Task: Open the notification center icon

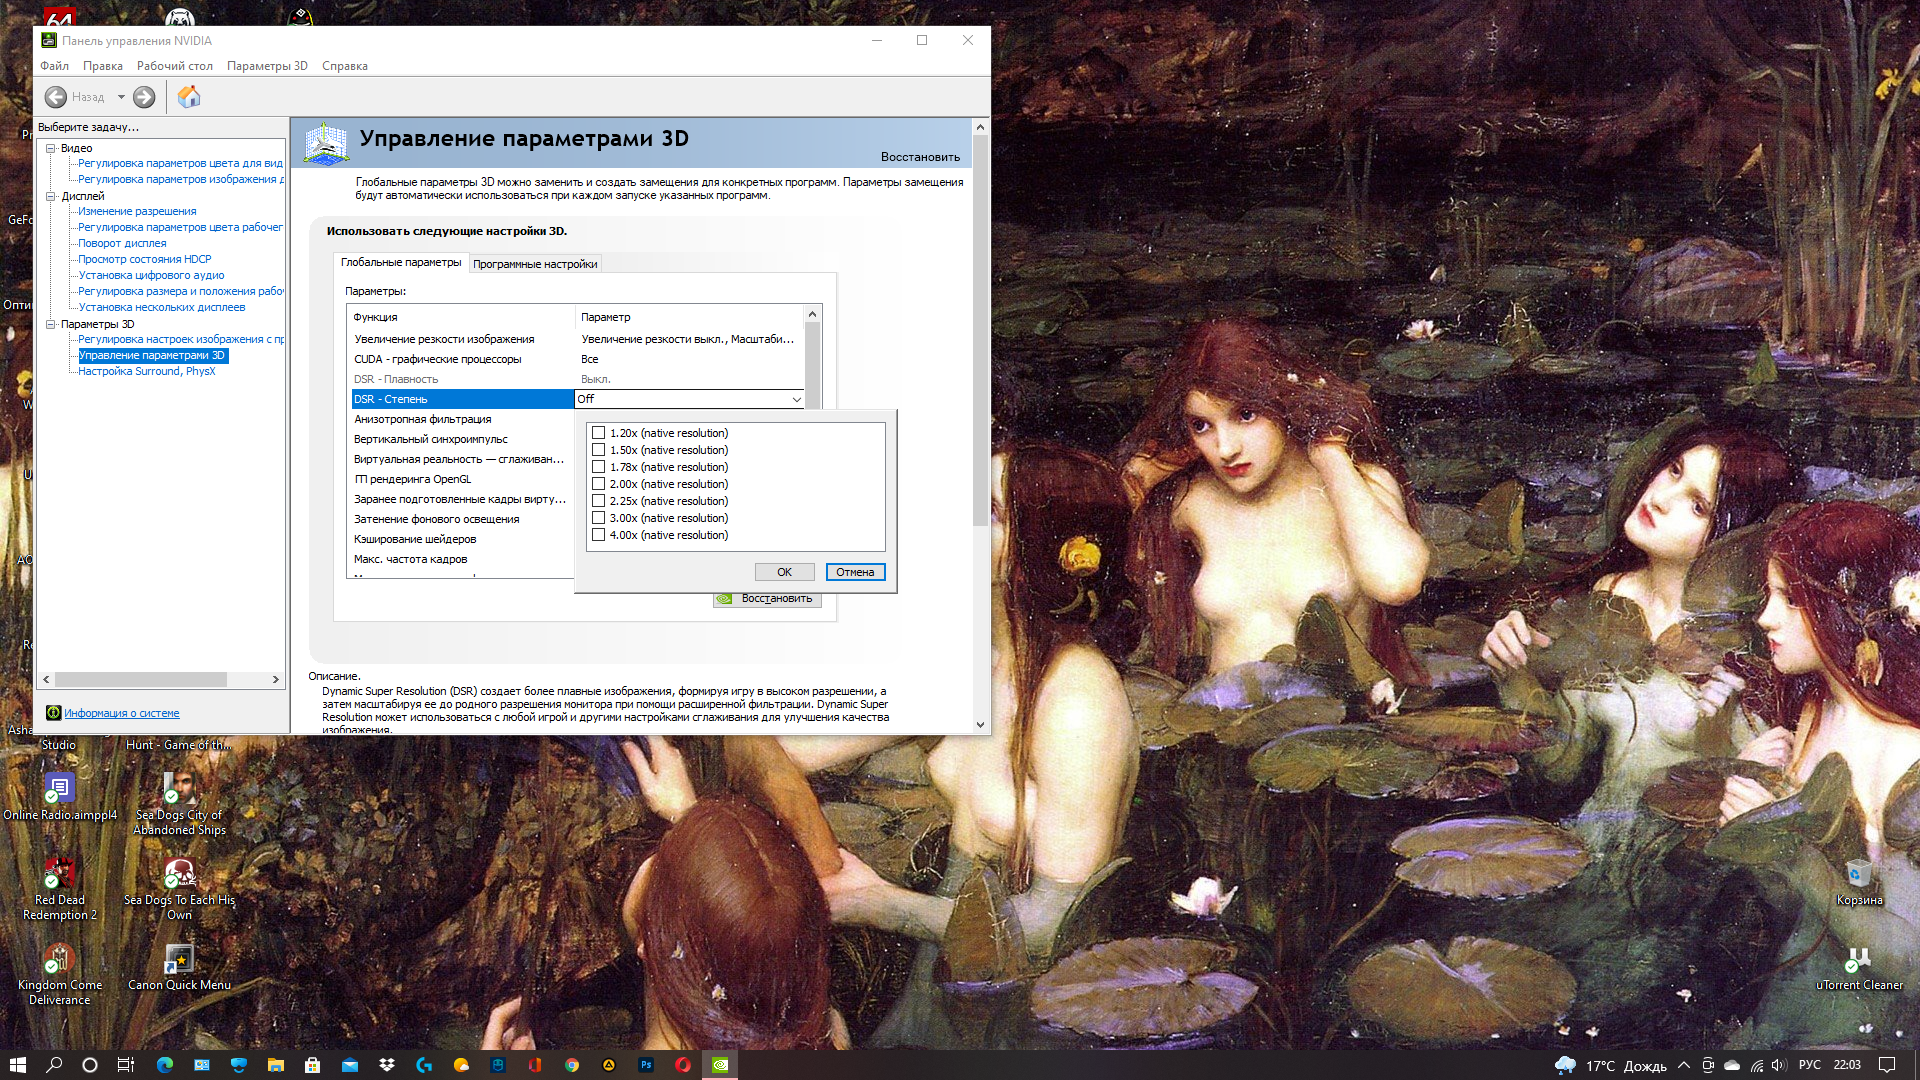Action: coord(1887,1065)
